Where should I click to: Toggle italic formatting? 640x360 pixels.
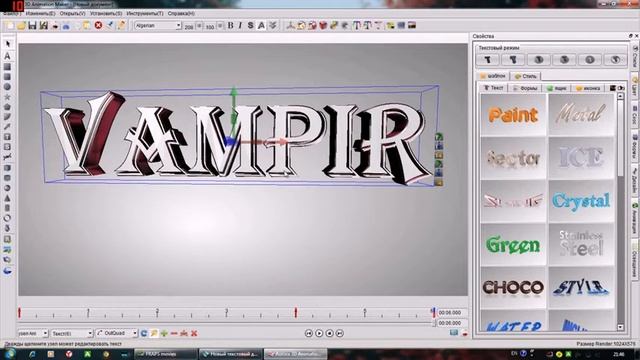(240, 25)
